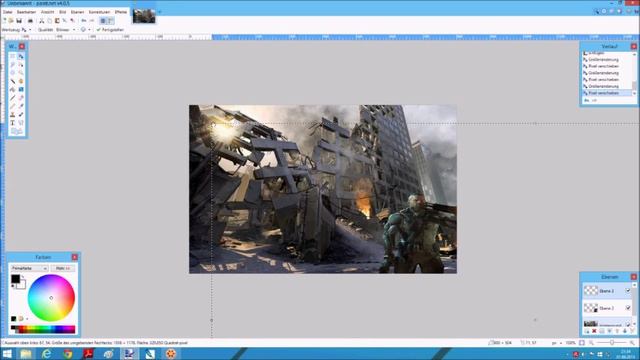Open Internet Explorer from the taskbar
640x360 pixels.
click(x=47, y=353)
